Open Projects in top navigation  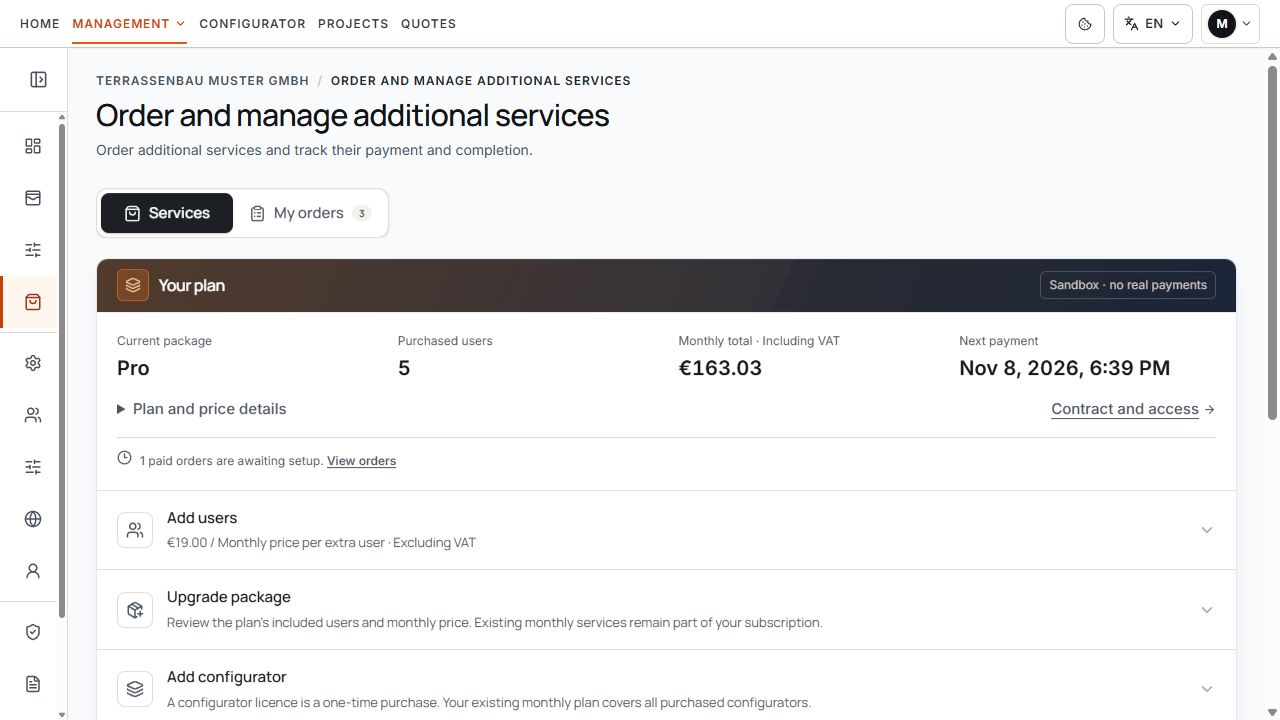tap(353, 24)
